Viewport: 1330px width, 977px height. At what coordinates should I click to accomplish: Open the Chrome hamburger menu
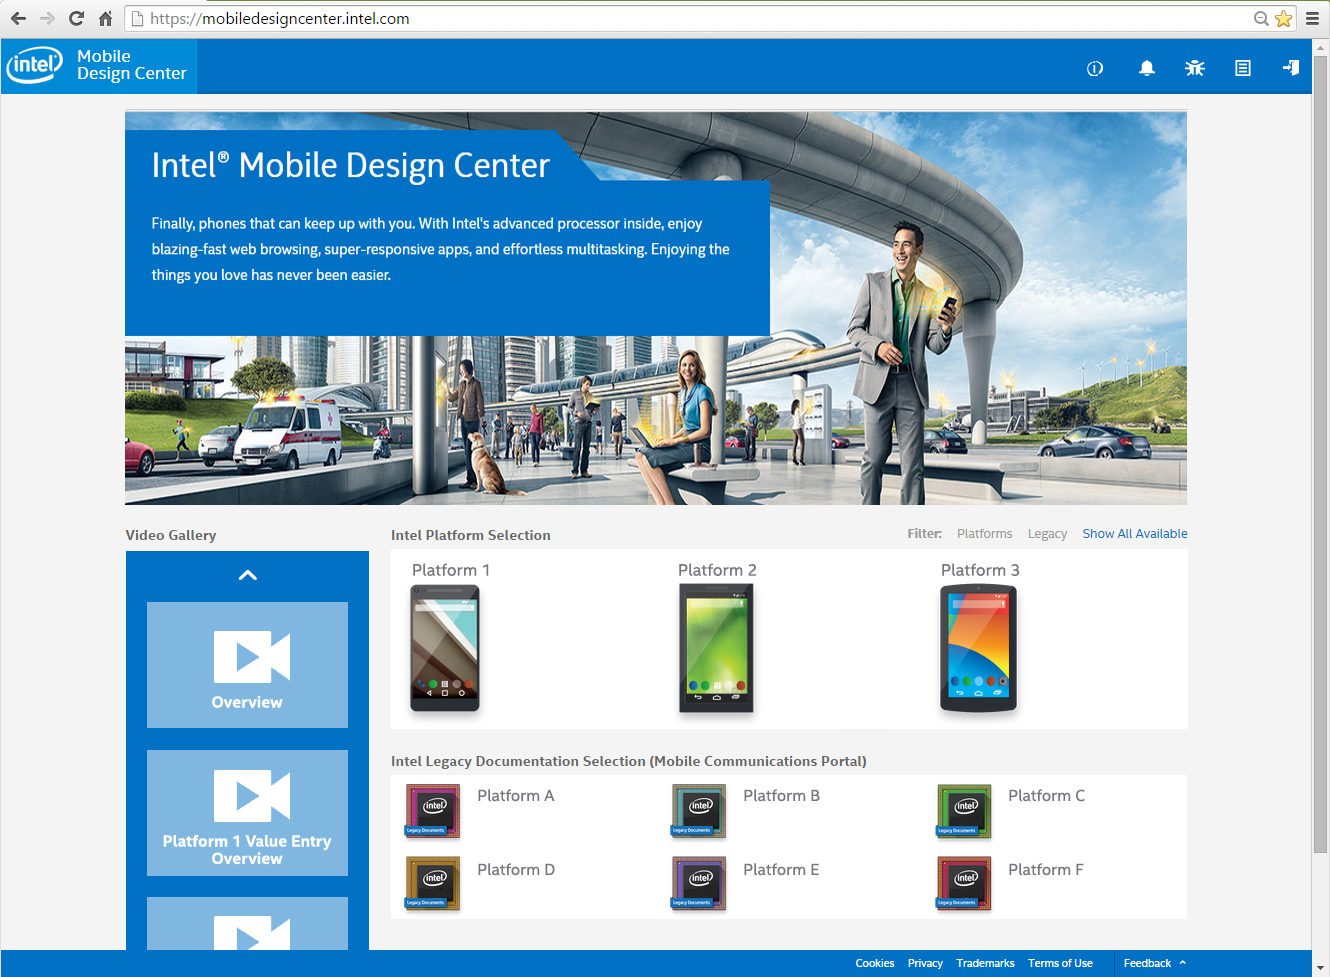1312,18
